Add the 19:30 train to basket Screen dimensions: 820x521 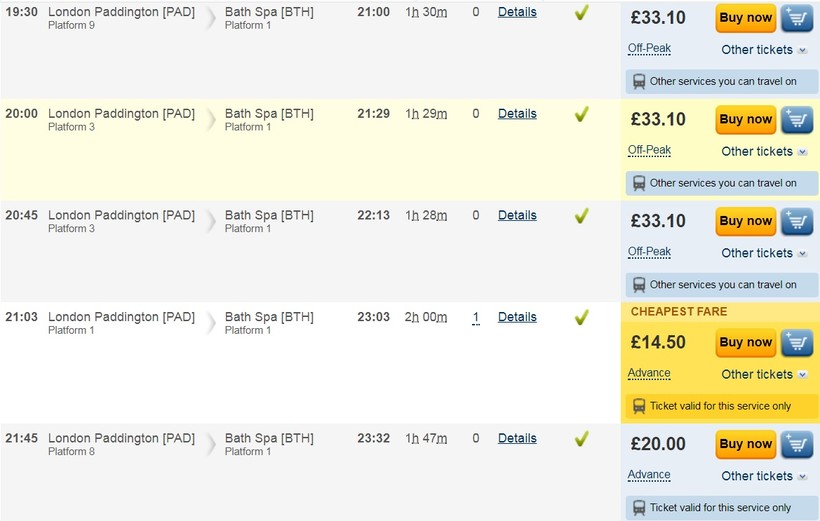coord(797,18)
